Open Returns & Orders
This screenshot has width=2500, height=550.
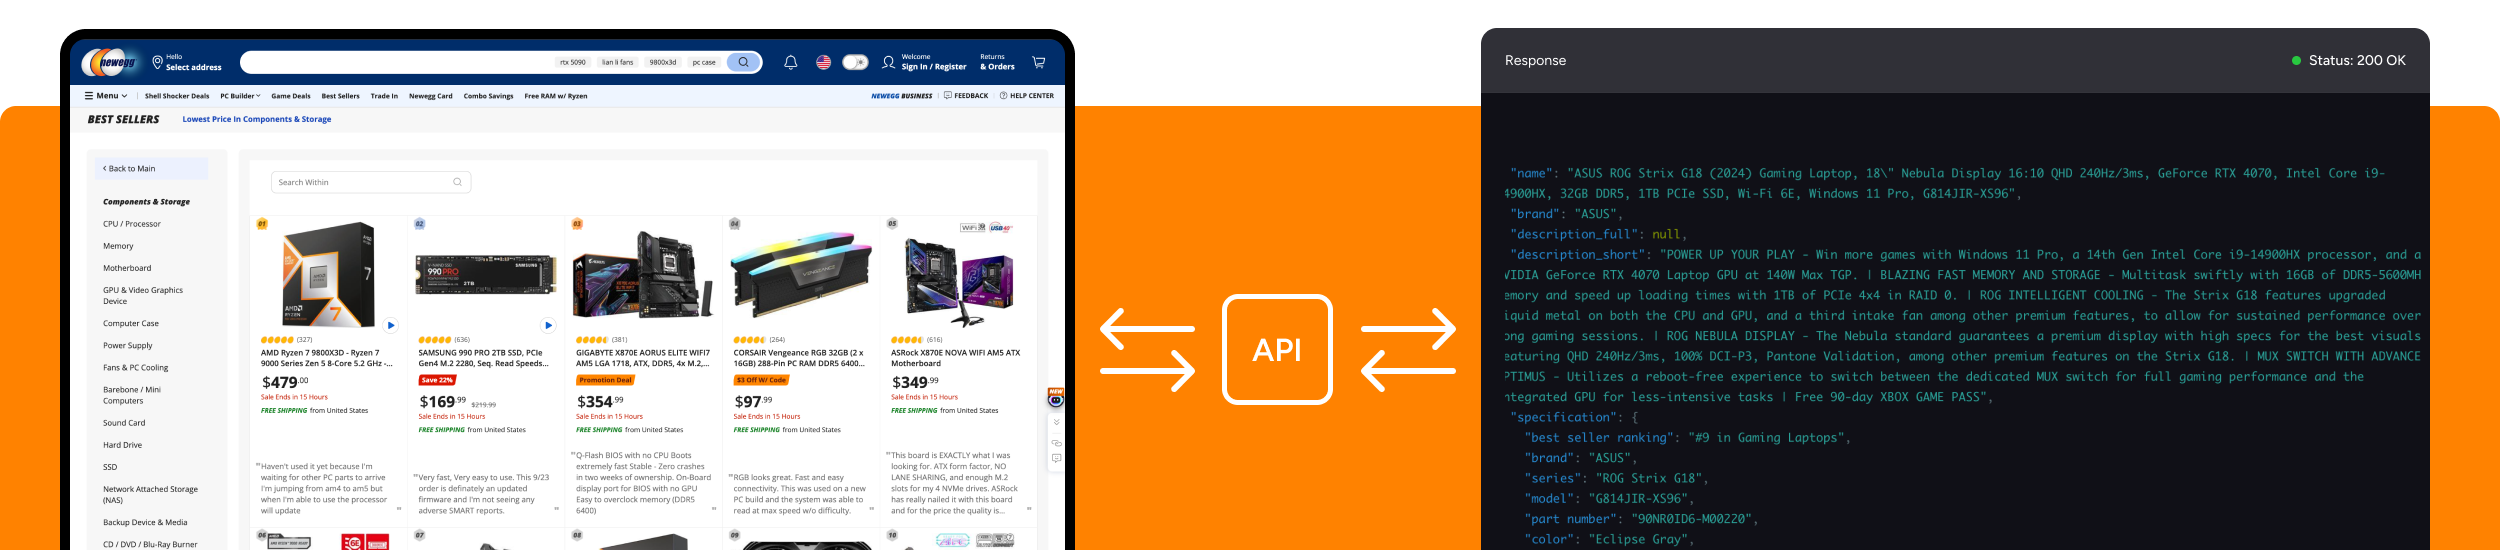tap(997, 62)
